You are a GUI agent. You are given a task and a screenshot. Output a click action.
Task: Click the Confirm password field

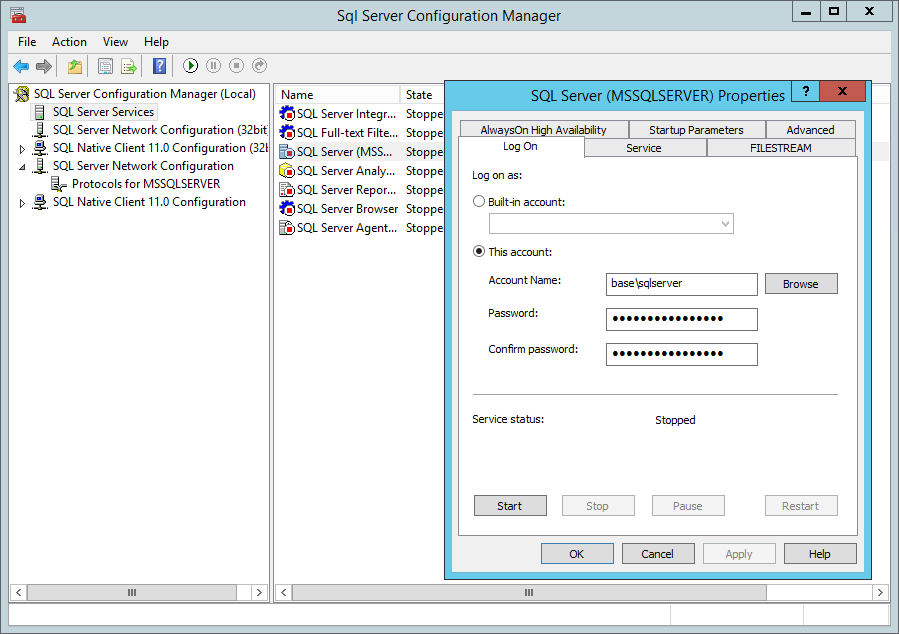682,354
